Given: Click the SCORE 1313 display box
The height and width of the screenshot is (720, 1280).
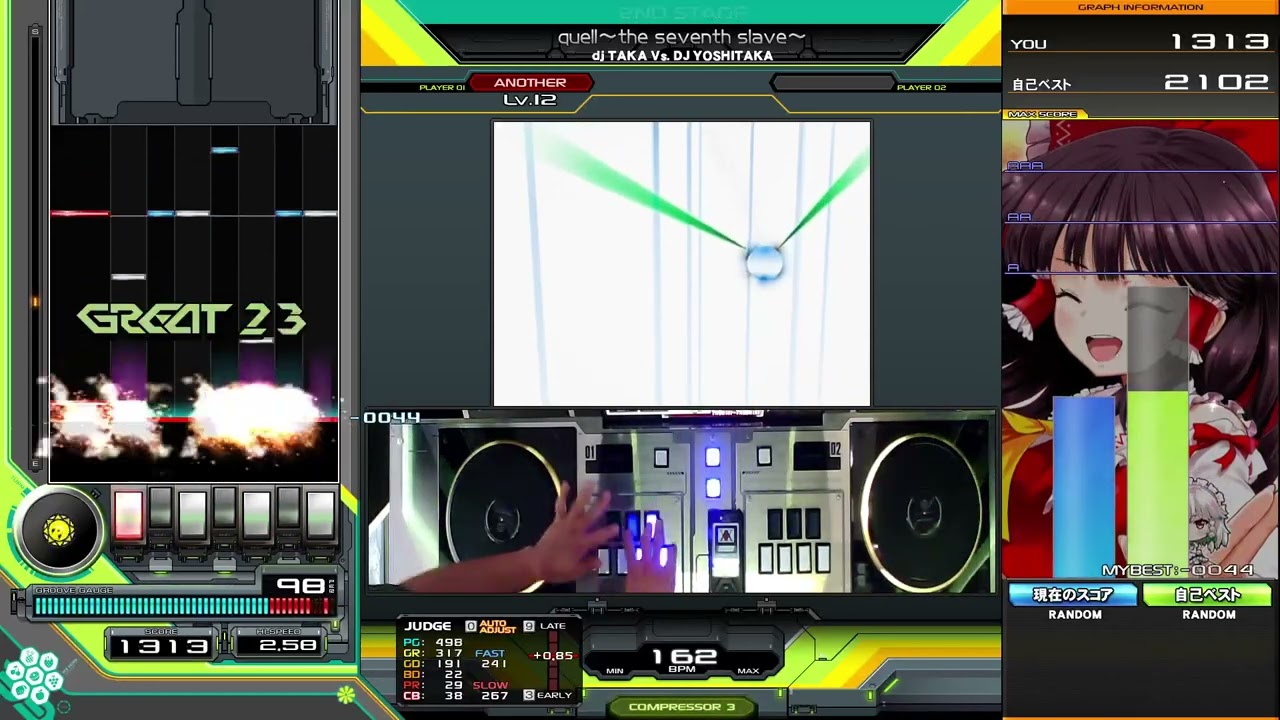Looking at the screenshot, I should click(x=163, y=644).
